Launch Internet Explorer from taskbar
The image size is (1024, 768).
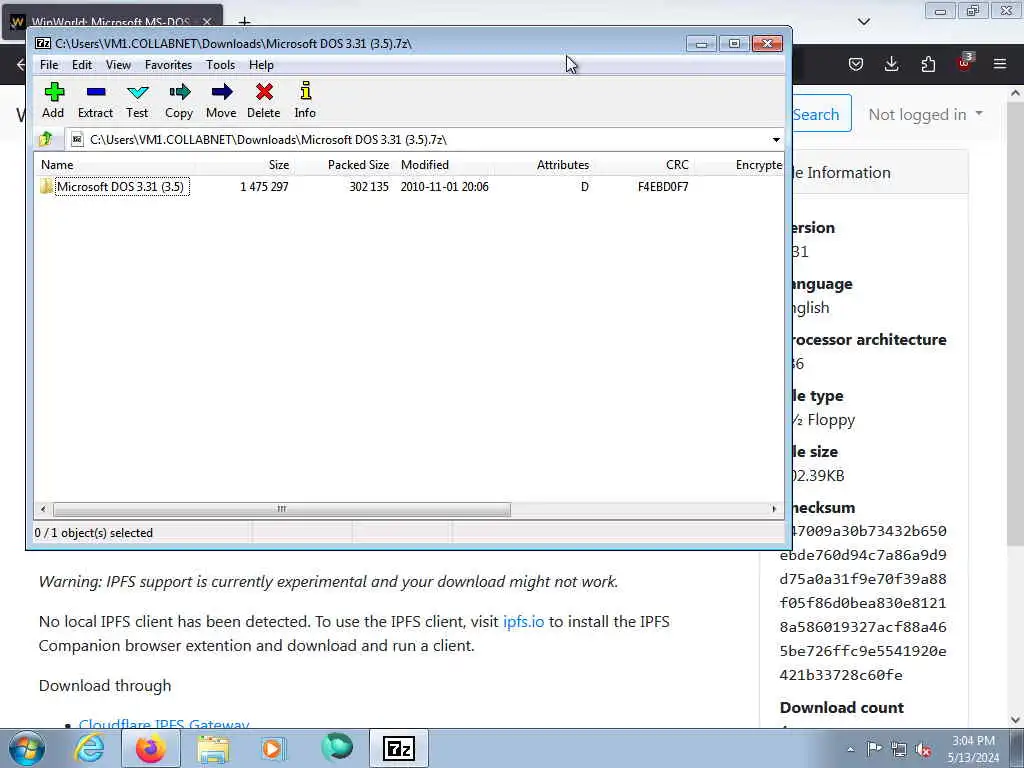click(89, 748)
